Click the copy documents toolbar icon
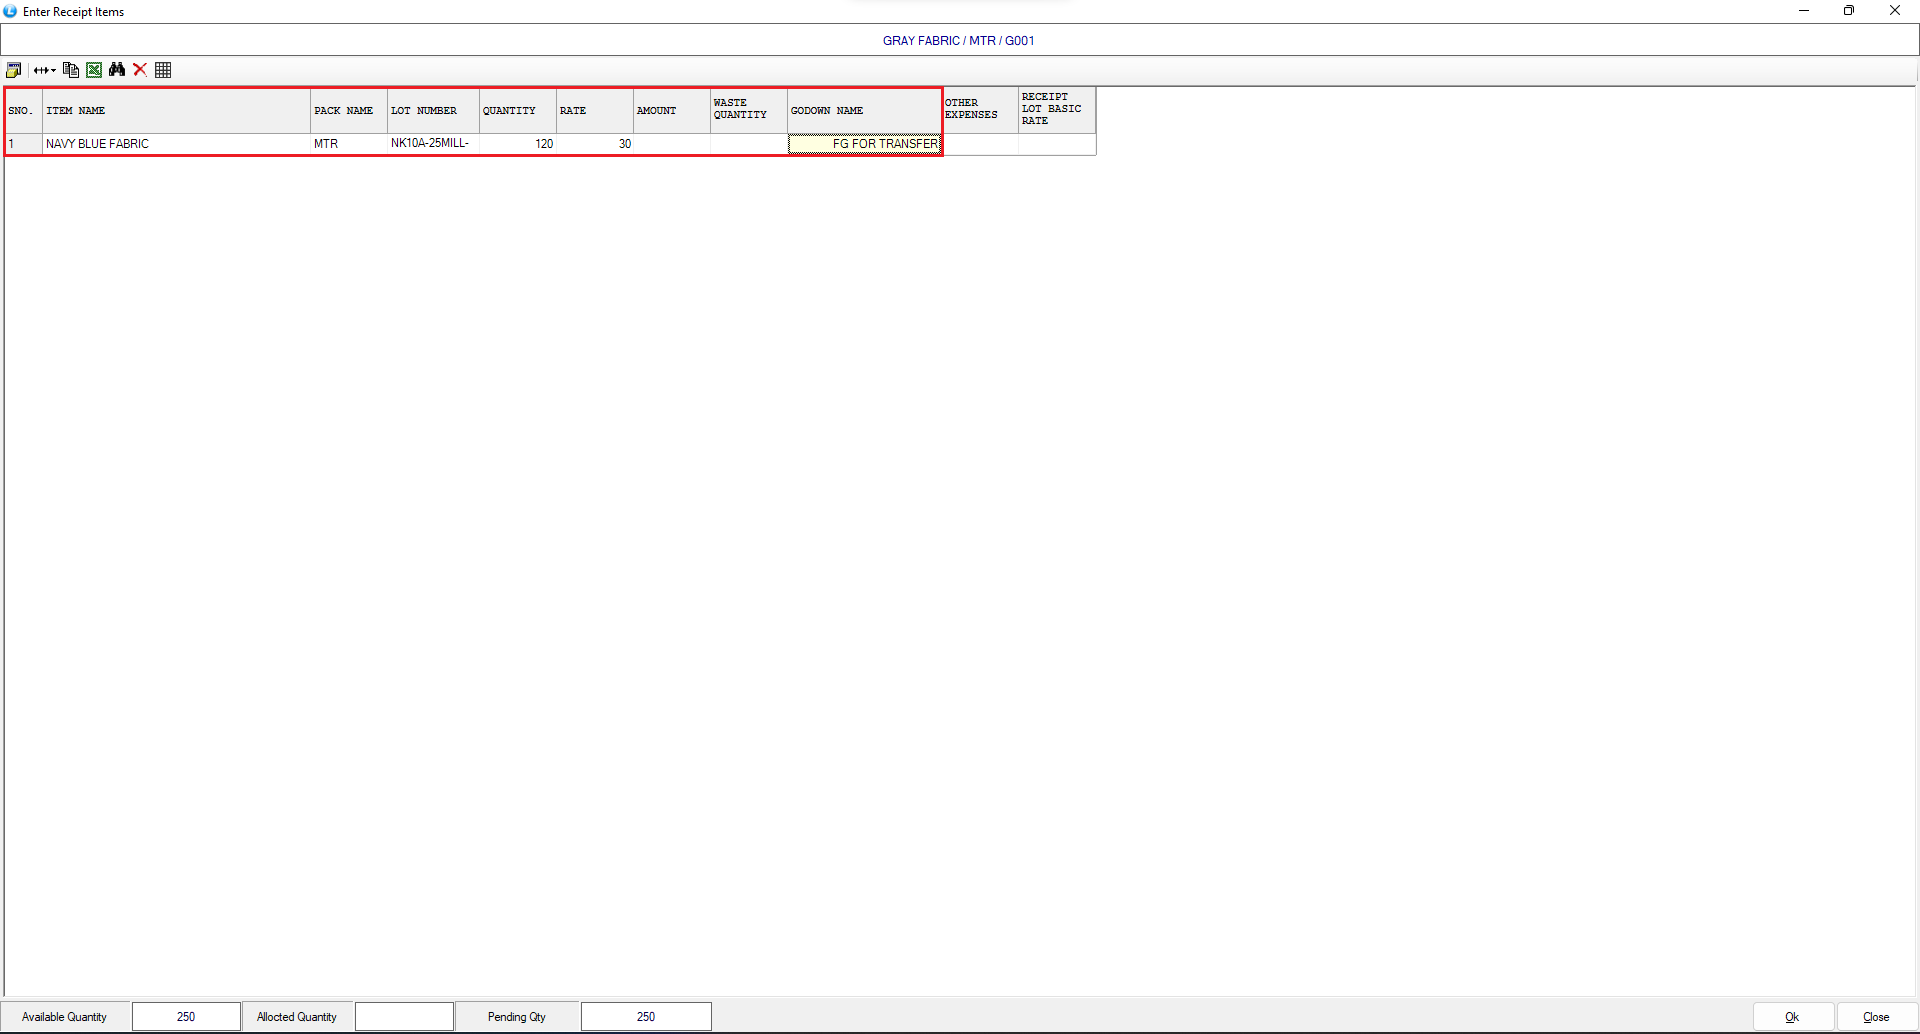 (x=71, y=70)
